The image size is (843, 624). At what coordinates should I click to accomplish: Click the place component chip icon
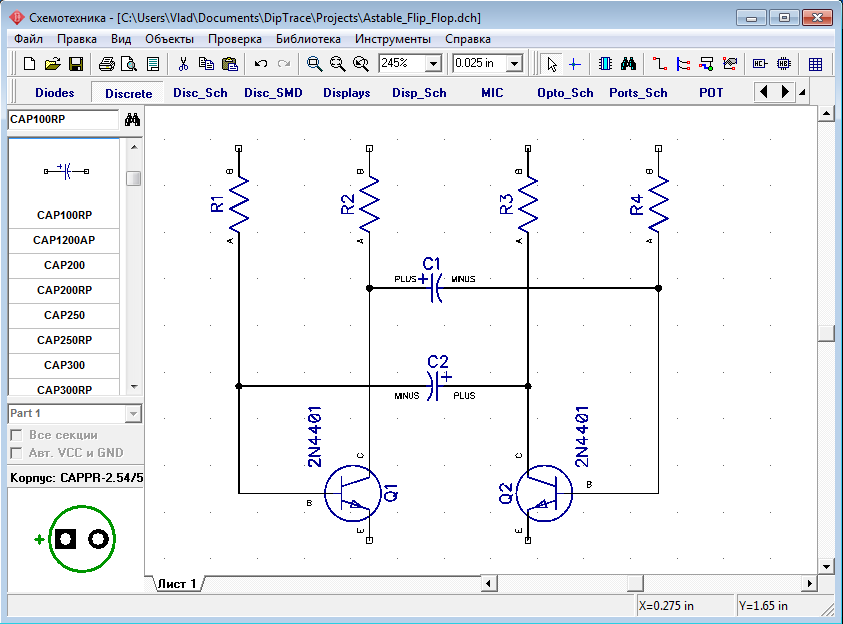click(x=605, y=64)
